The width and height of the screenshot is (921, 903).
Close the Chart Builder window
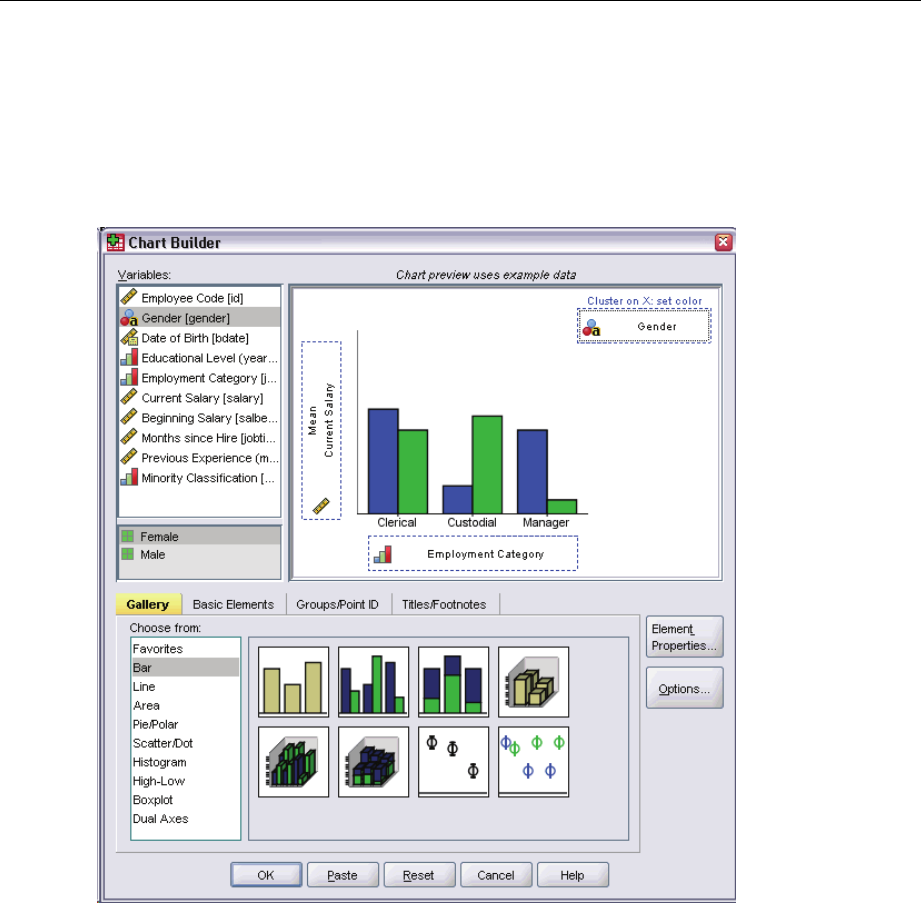[x=723, y=241]
